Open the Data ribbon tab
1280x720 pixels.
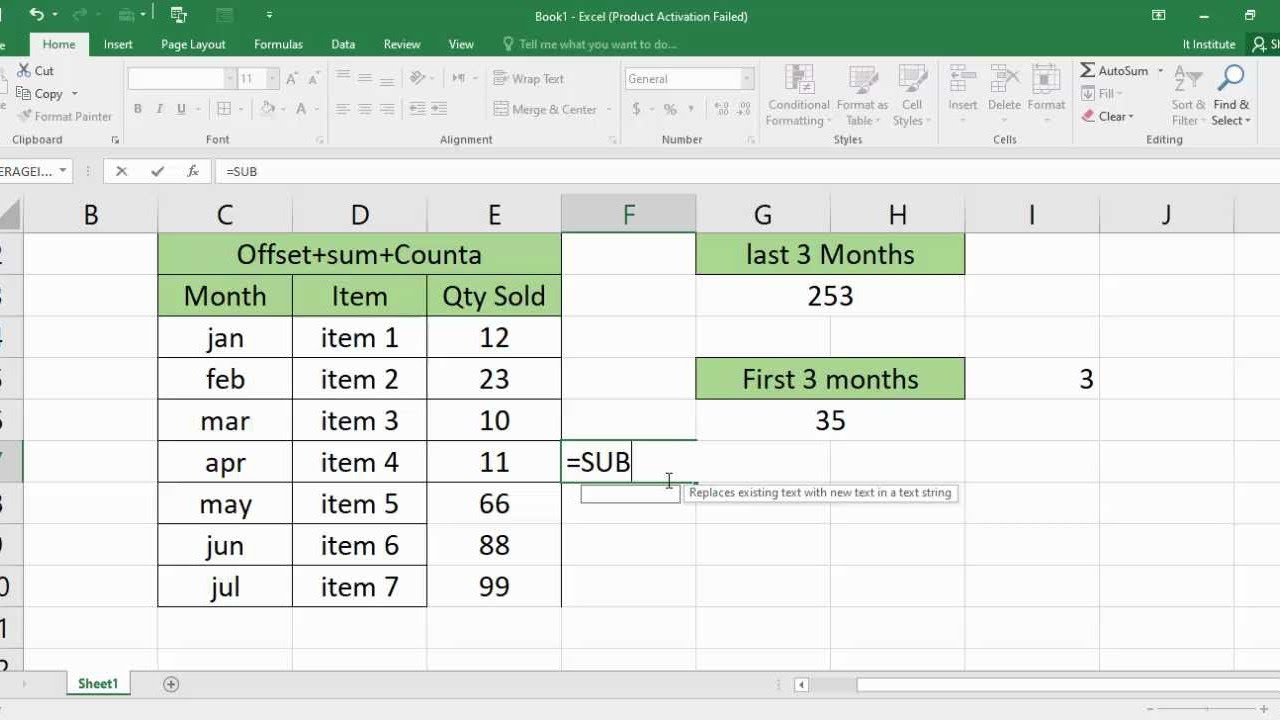(x=343, y=44)
